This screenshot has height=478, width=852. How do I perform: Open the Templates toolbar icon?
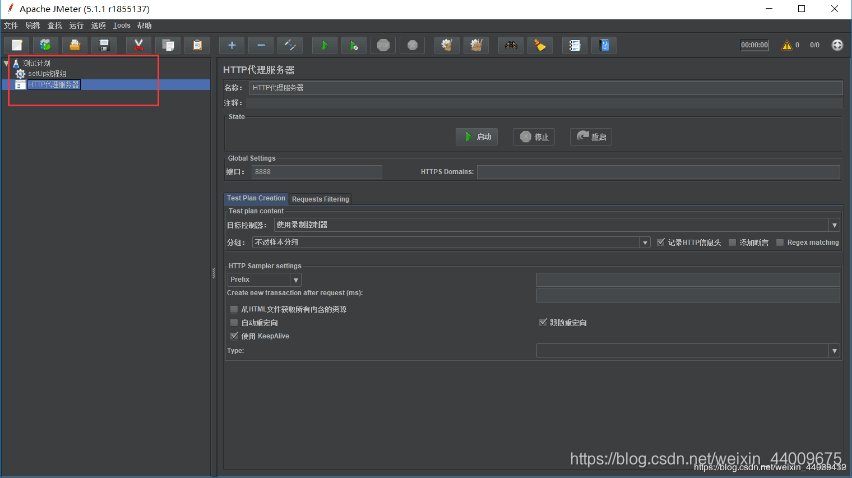pyautogui.click(x=46, y=45)
